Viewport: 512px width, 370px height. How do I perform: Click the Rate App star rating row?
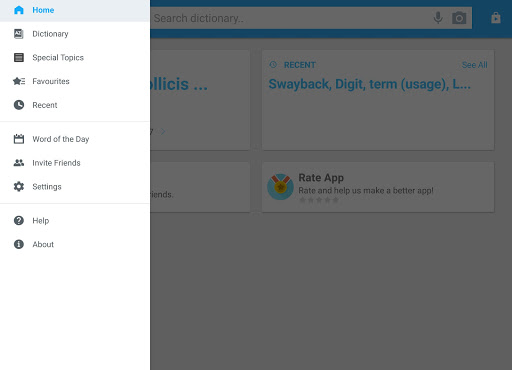319,200
